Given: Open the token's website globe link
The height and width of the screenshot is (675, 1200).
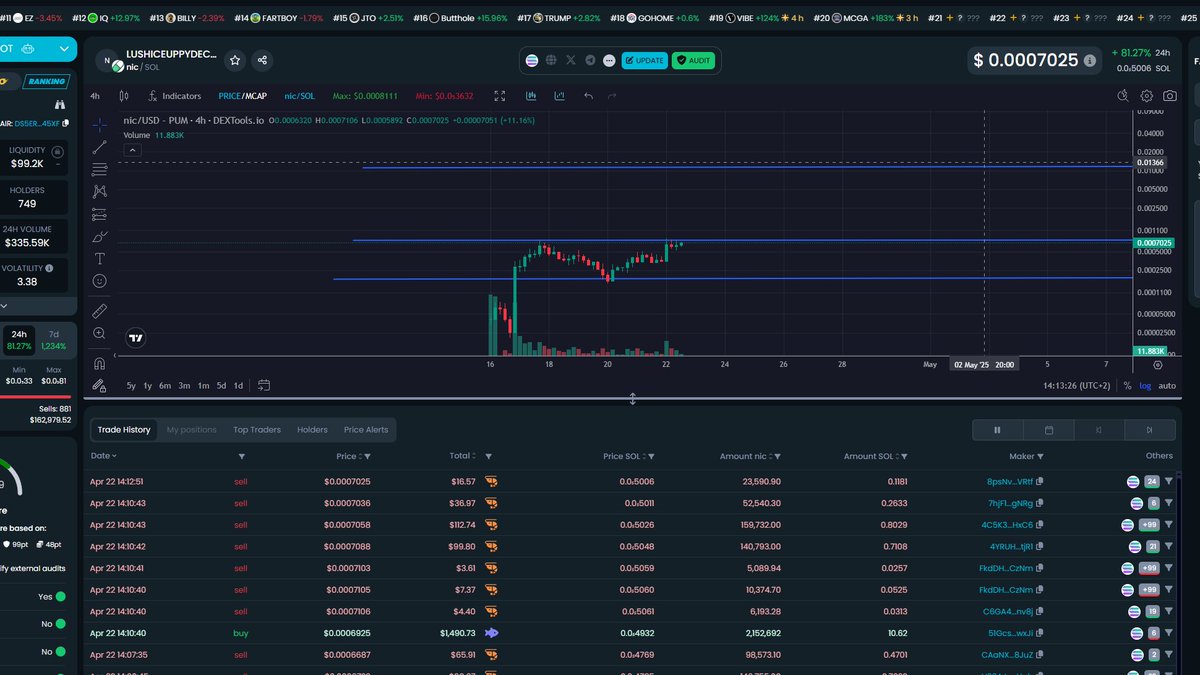Looking at the screenshot, I should click(x=551, y=60).
